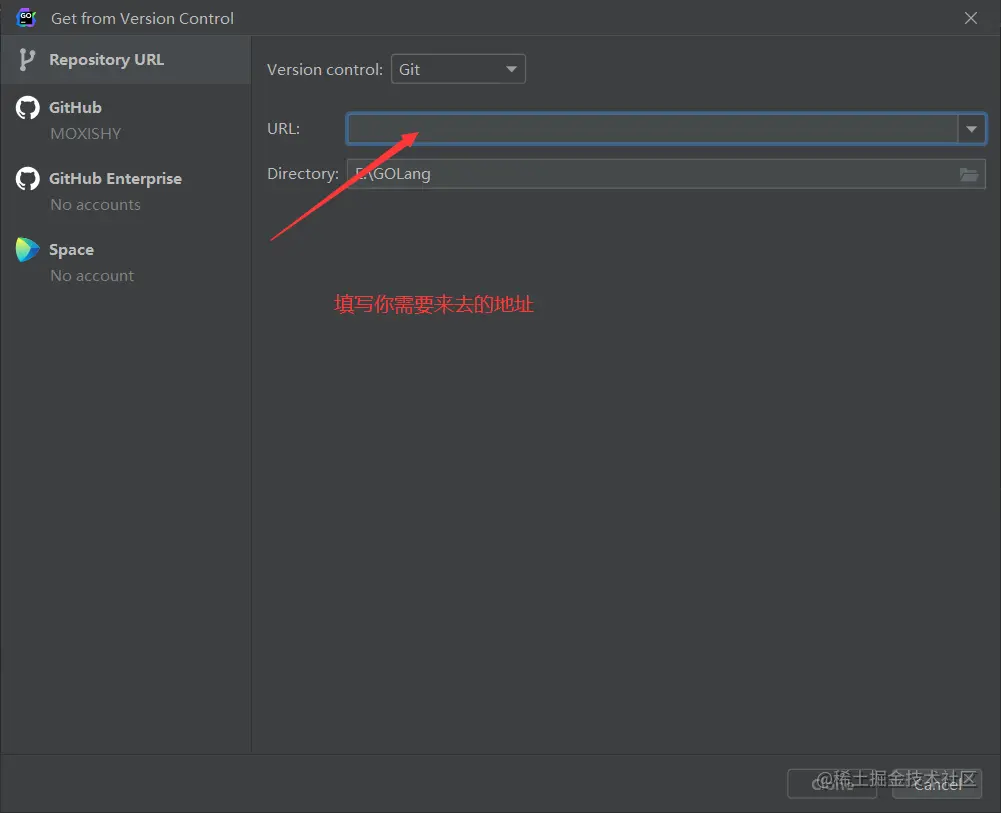Click the Cancel button
The width and height of the screenshot is (1001, 813).
937,784
